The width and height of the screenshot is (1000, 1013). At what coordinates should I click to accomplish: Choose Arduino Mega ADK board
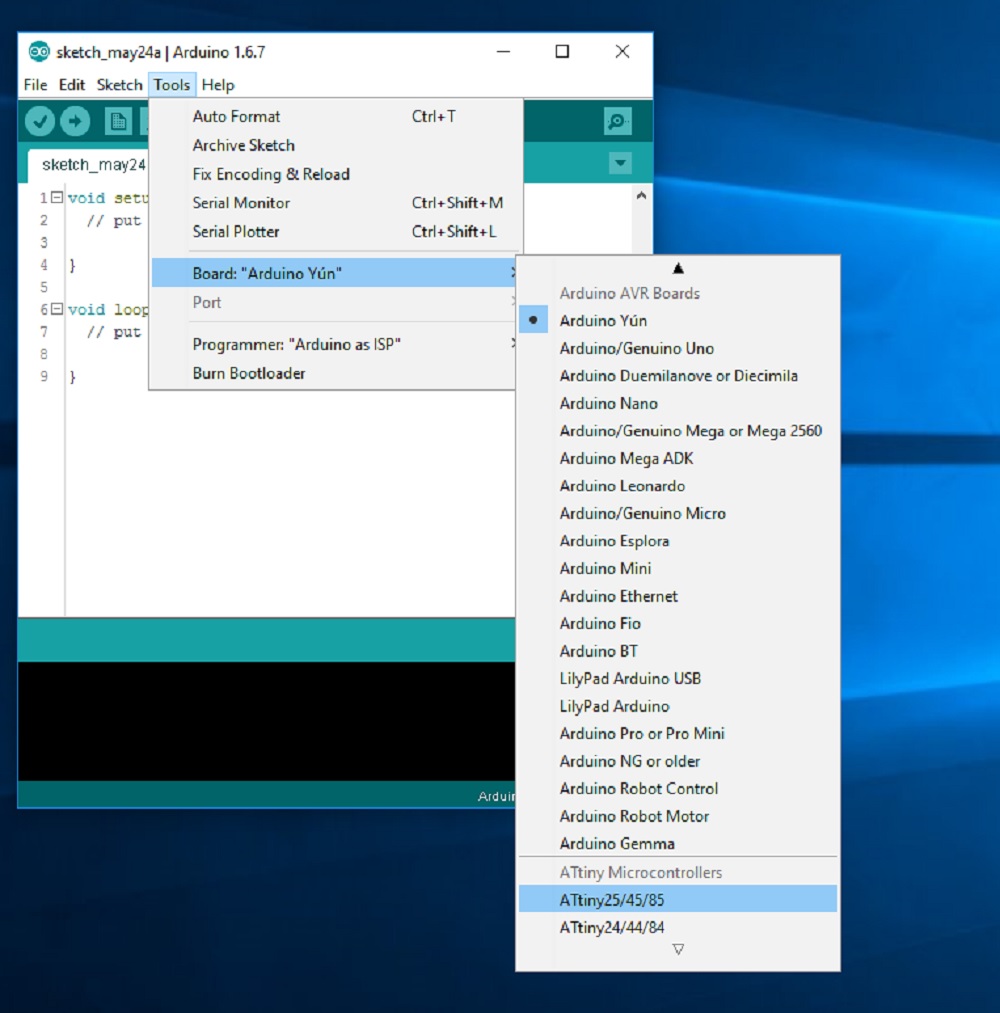tap(678, 458)
